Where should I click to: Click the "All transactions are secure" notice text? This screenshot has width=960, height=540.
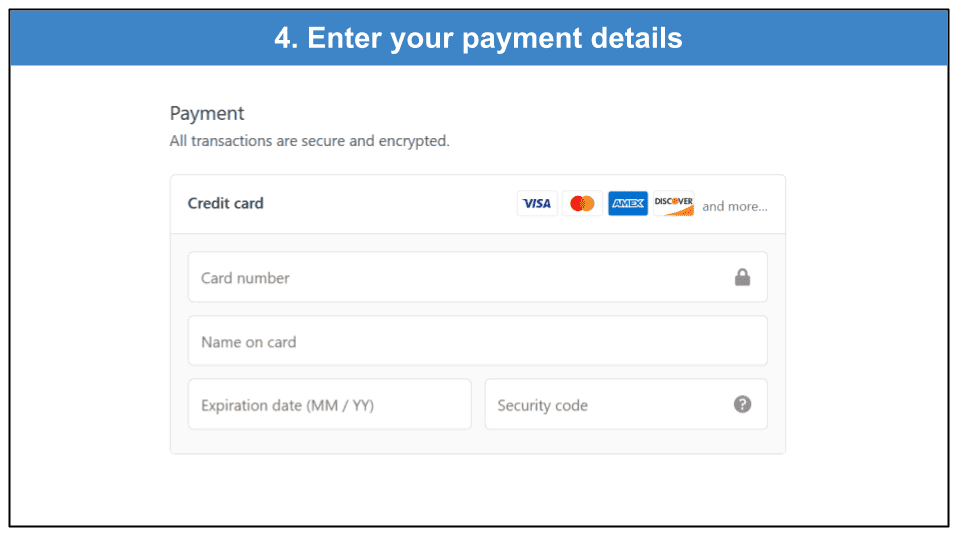[x=309, y=141]
